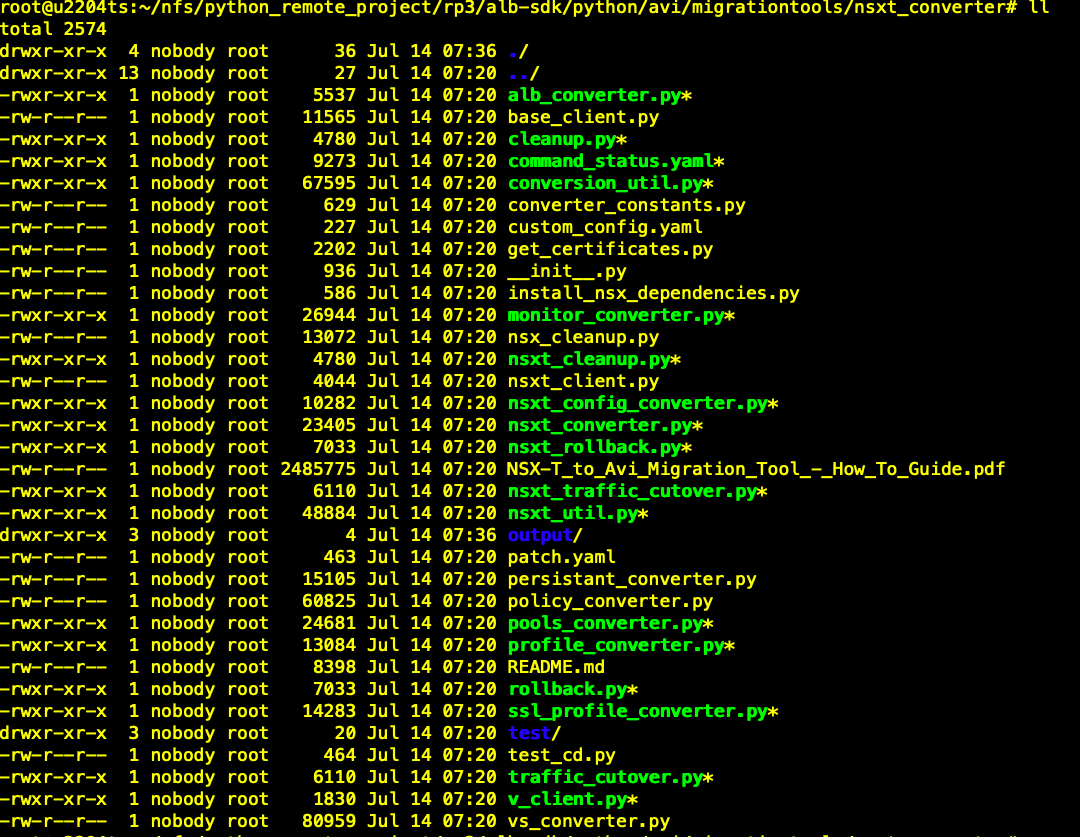The width and height of the screenshot is (1080, 837).
Task: Select the How_To_Guide.pdf filename
Action: point(756,469)
